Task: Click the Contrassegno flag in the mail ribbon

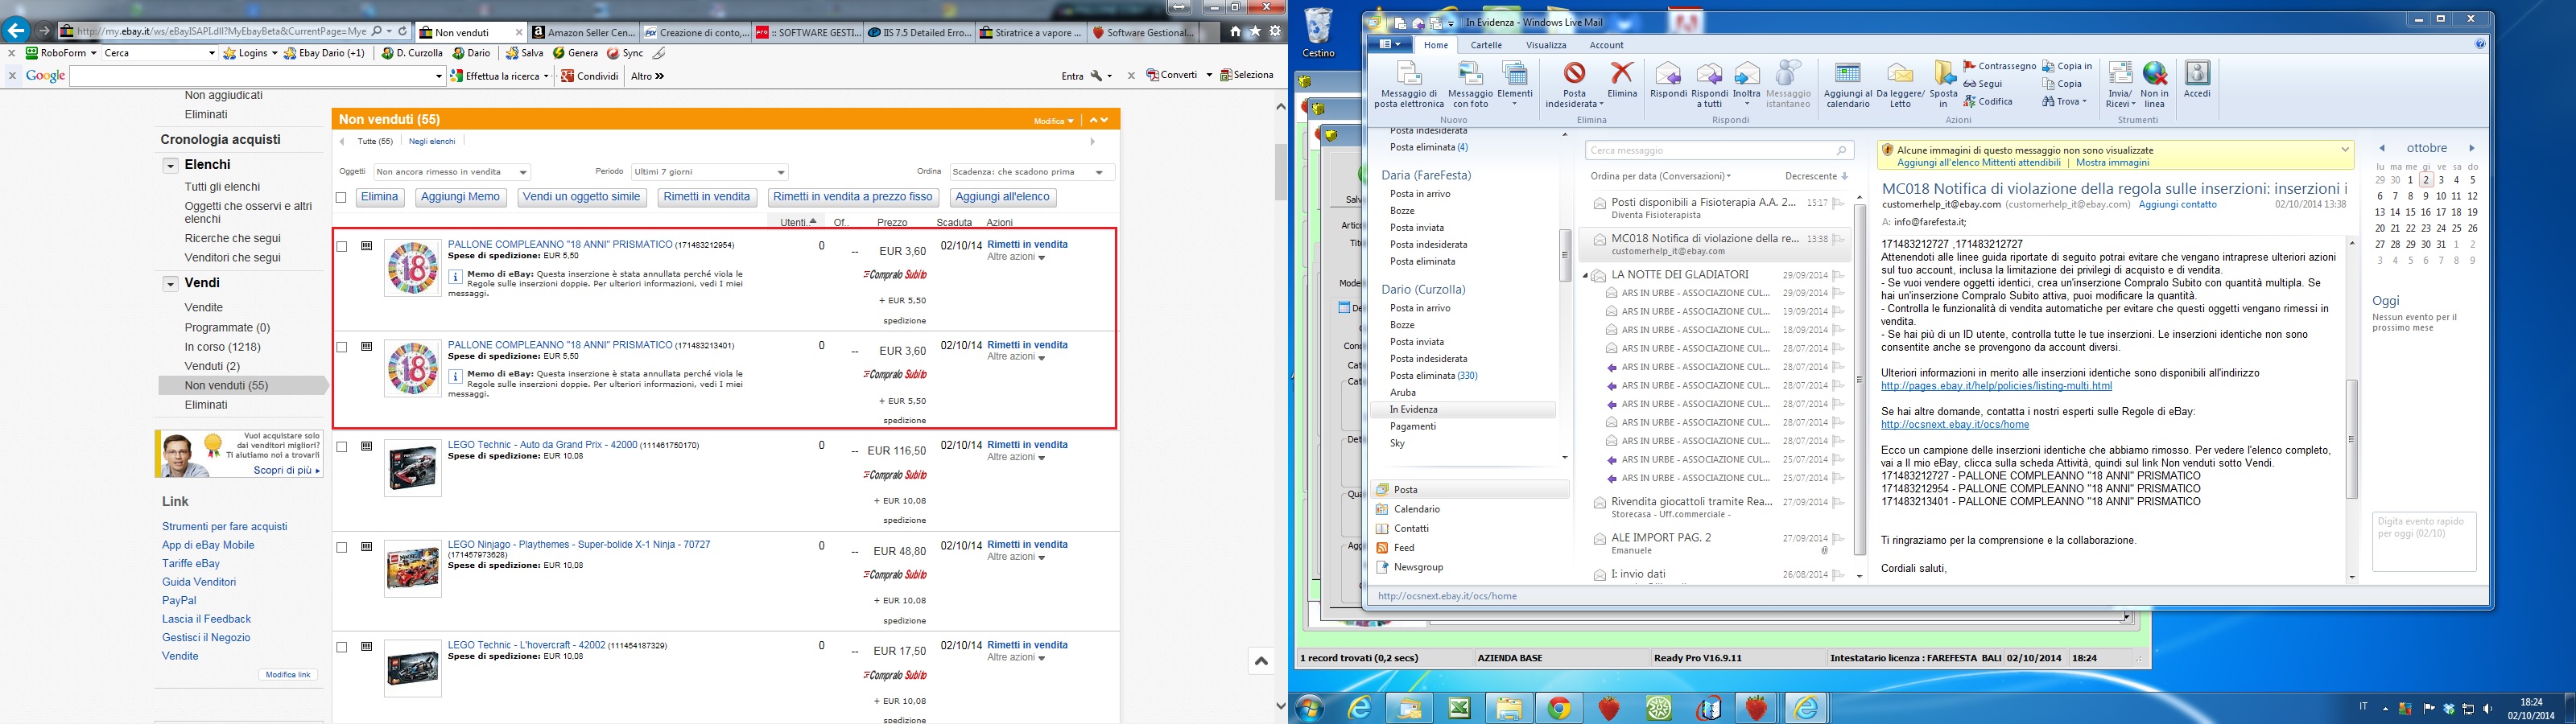Action: click(x=2000, y=66)
